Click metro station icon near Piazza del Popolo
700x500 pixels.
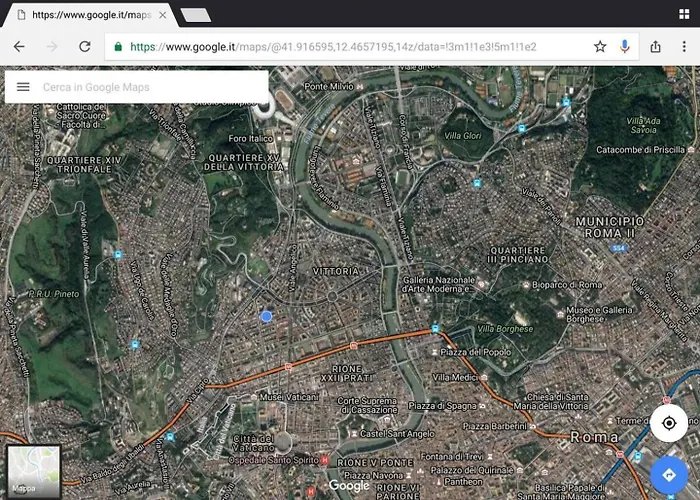pos(435,329)
